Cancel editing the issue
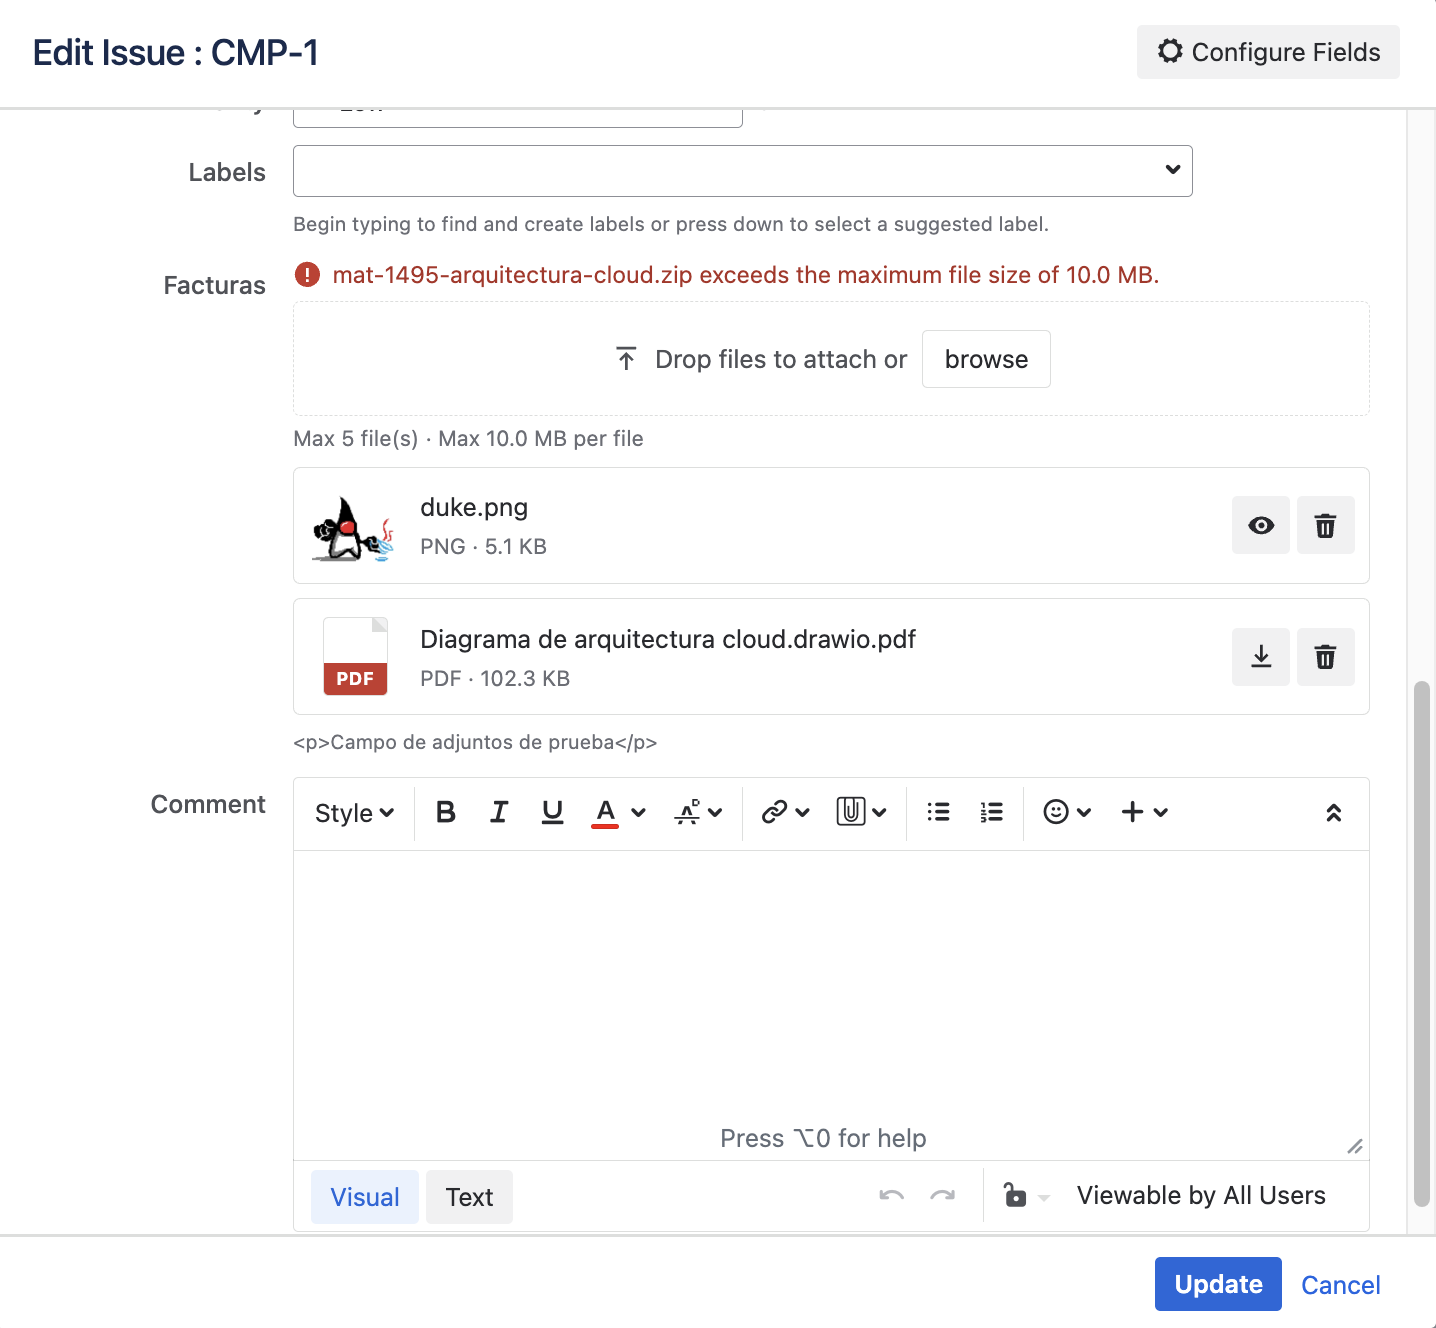The image size is (1436, 1328). 1340,1285
